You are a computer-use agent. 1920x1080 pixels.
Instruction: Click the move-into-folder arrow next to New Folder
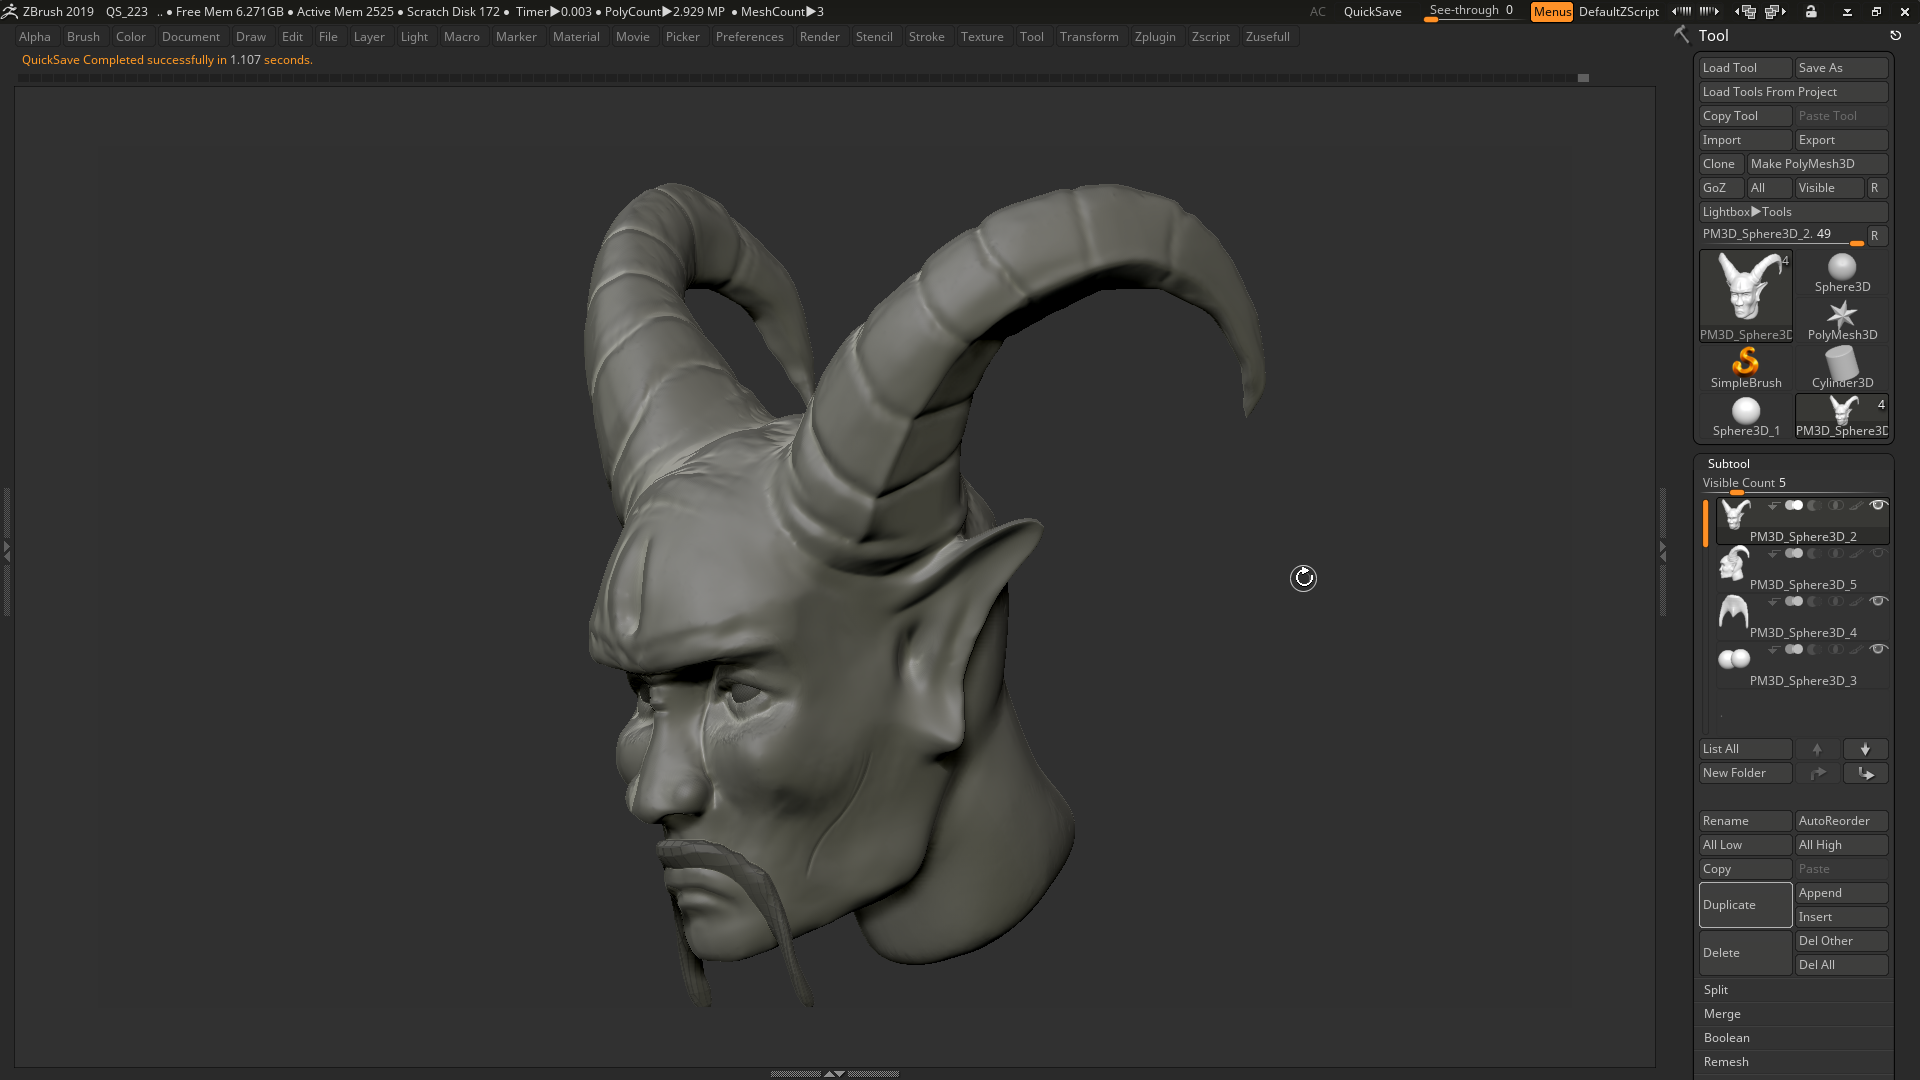click(x=1865, y=773)
